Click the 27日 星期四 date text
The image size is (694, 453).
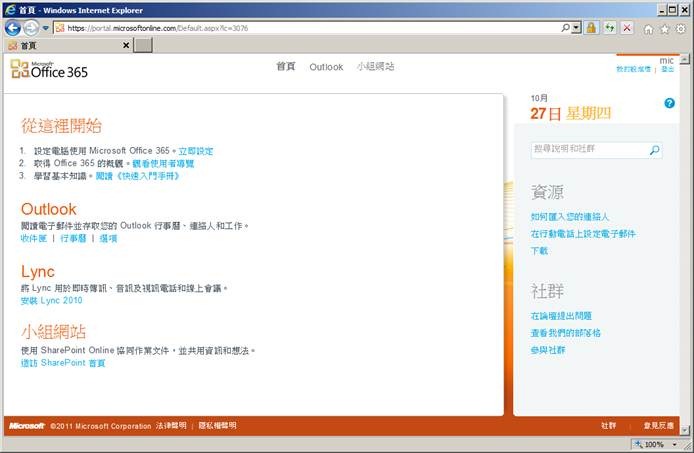tap(571, 114)
